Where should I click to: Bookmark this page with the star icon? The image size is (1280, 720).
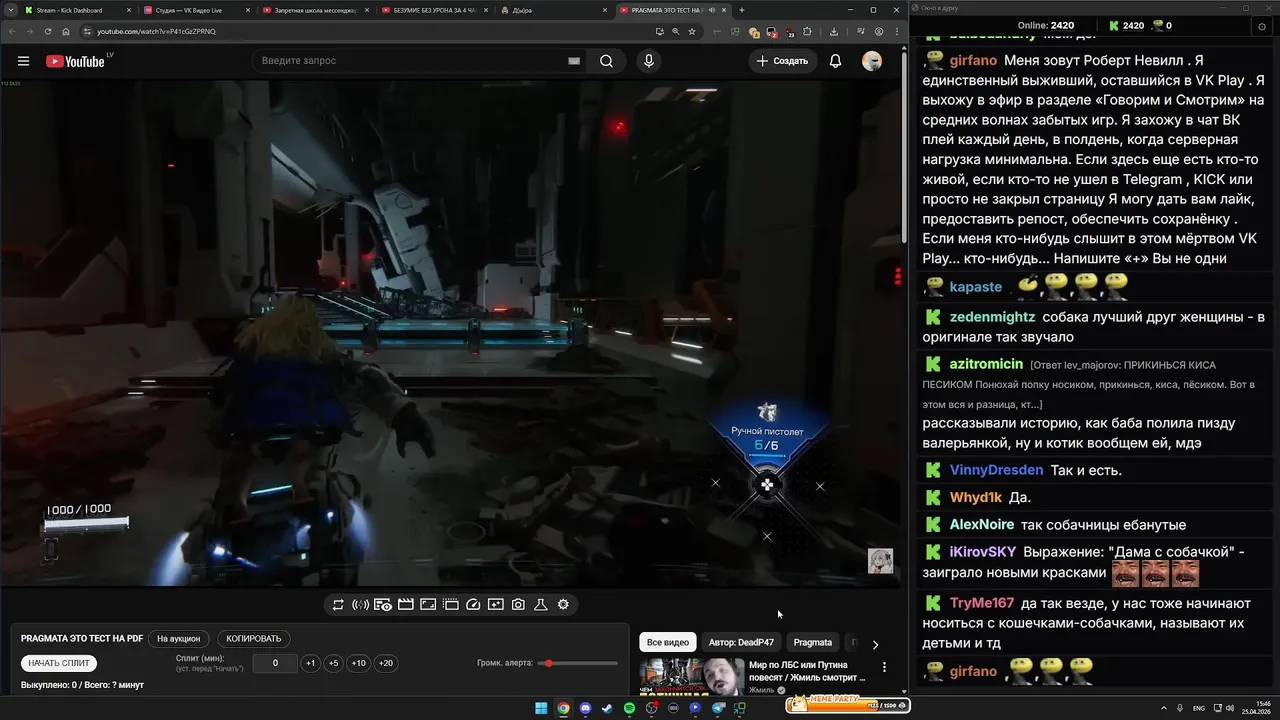coord(691,31)
